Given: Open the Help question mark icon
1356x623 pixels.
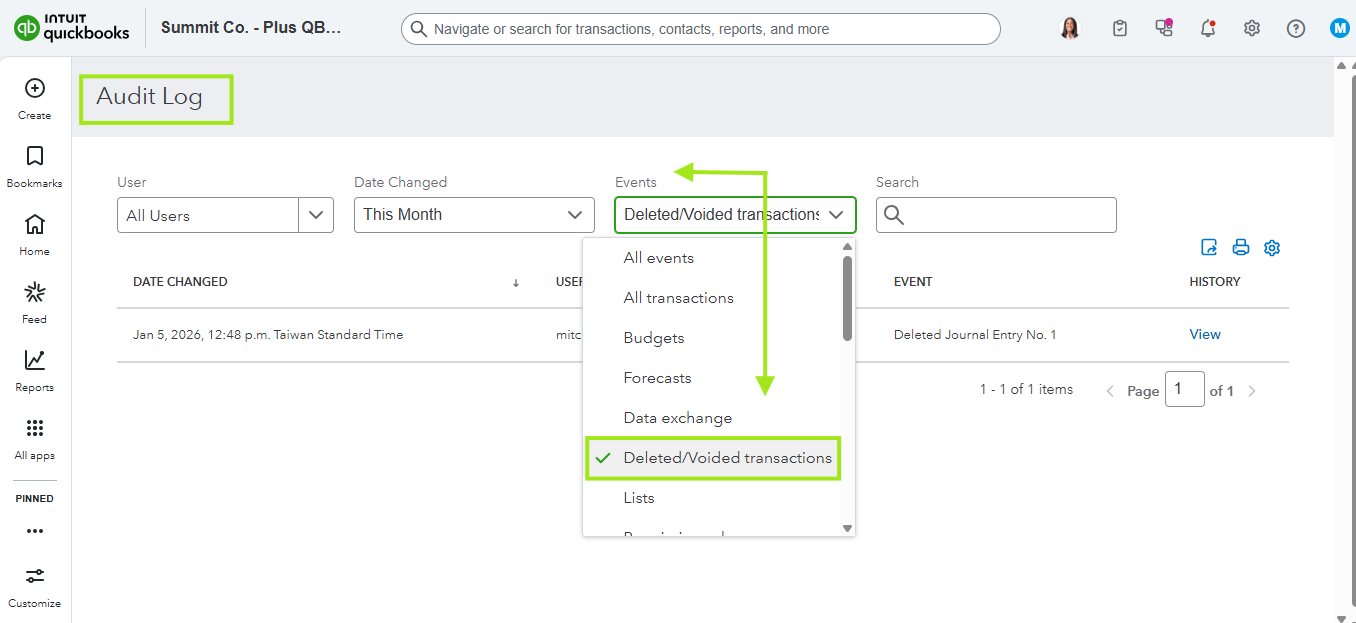Looking at the screenshot, I should pos(1296,29).
